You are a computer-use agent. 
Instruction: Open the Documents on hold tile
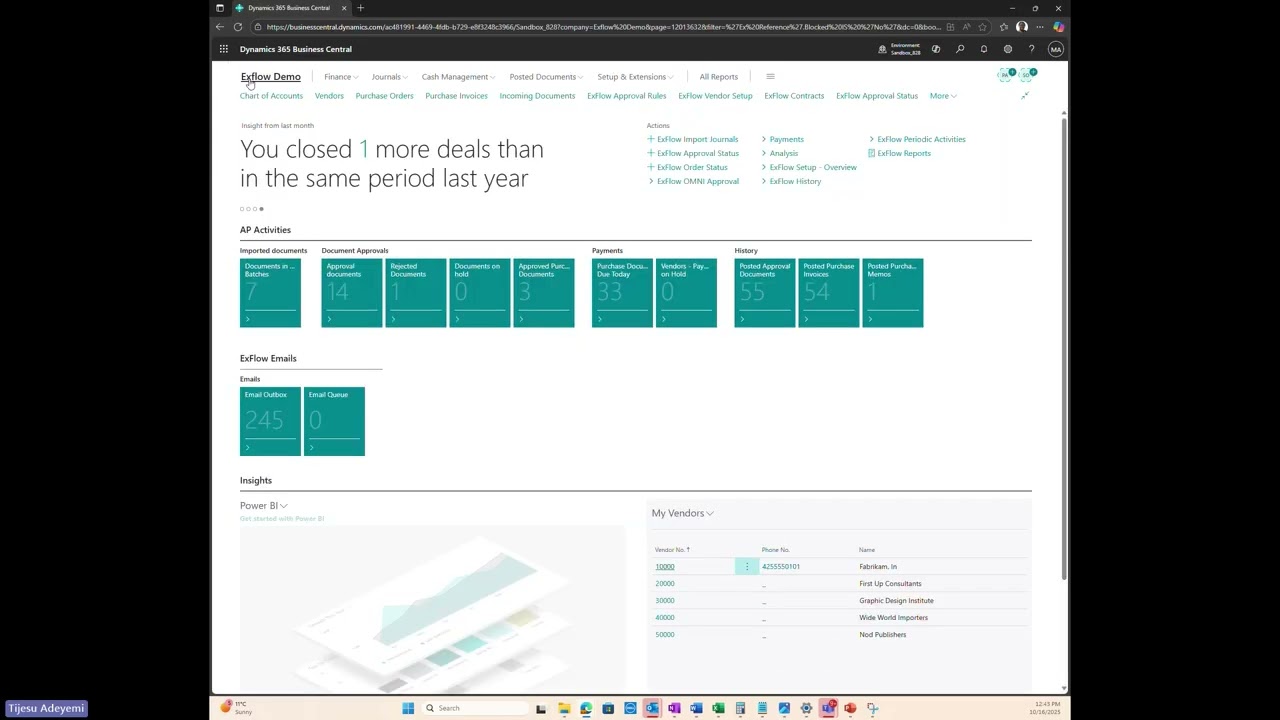click(x=480, y=293)
